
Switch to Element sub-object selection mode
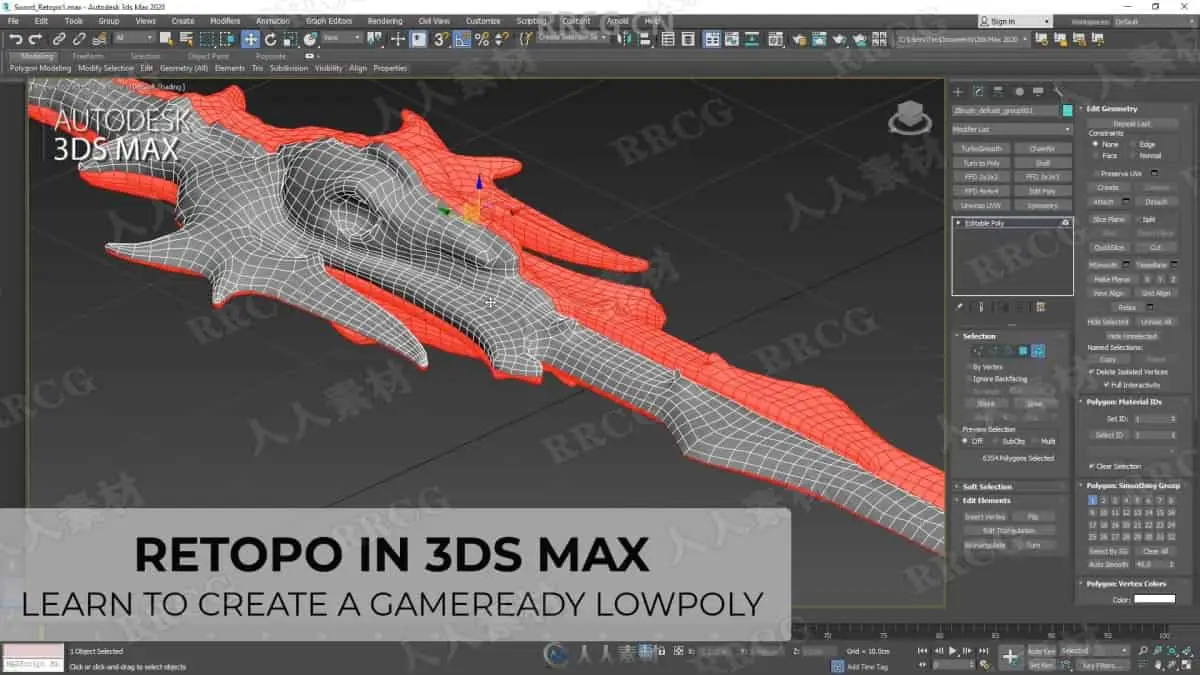pyautogui.click(x=1038, y=351)
